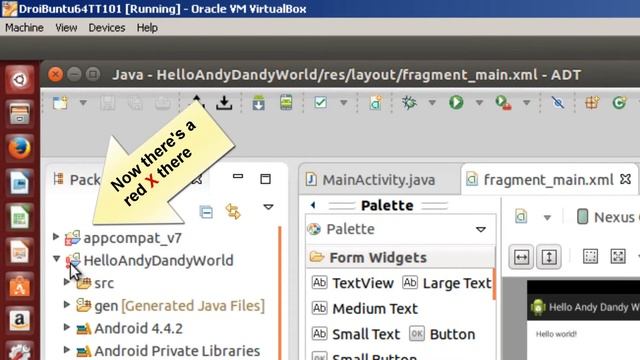Screen dimensions: 640x360
Task: Select the appcompat_v7 project
Action: click(x=132, y=238)
